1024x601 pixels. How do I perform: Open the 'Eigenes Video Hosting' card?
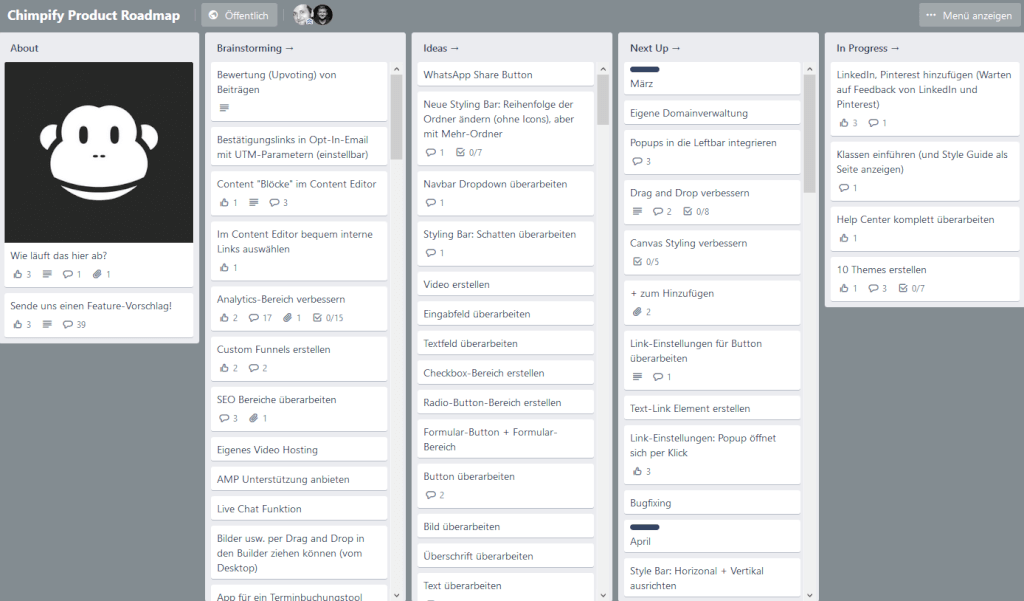tap(299, 449)
